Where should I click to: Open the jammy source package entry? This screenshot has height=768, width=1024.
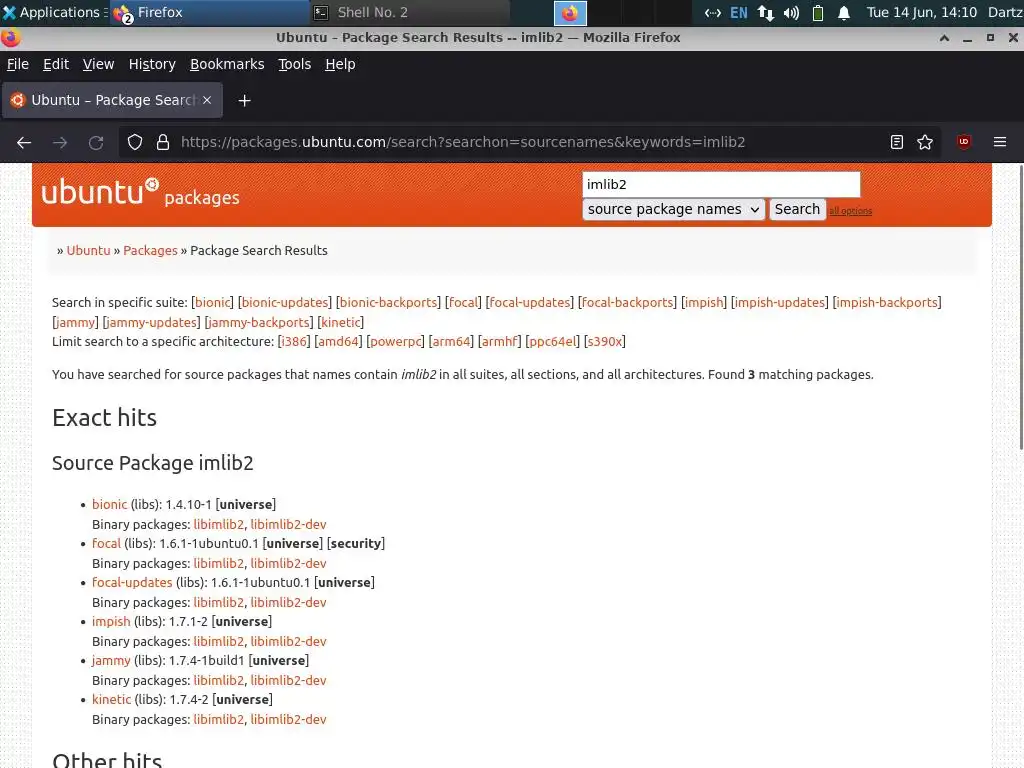(x=111, y=661)
